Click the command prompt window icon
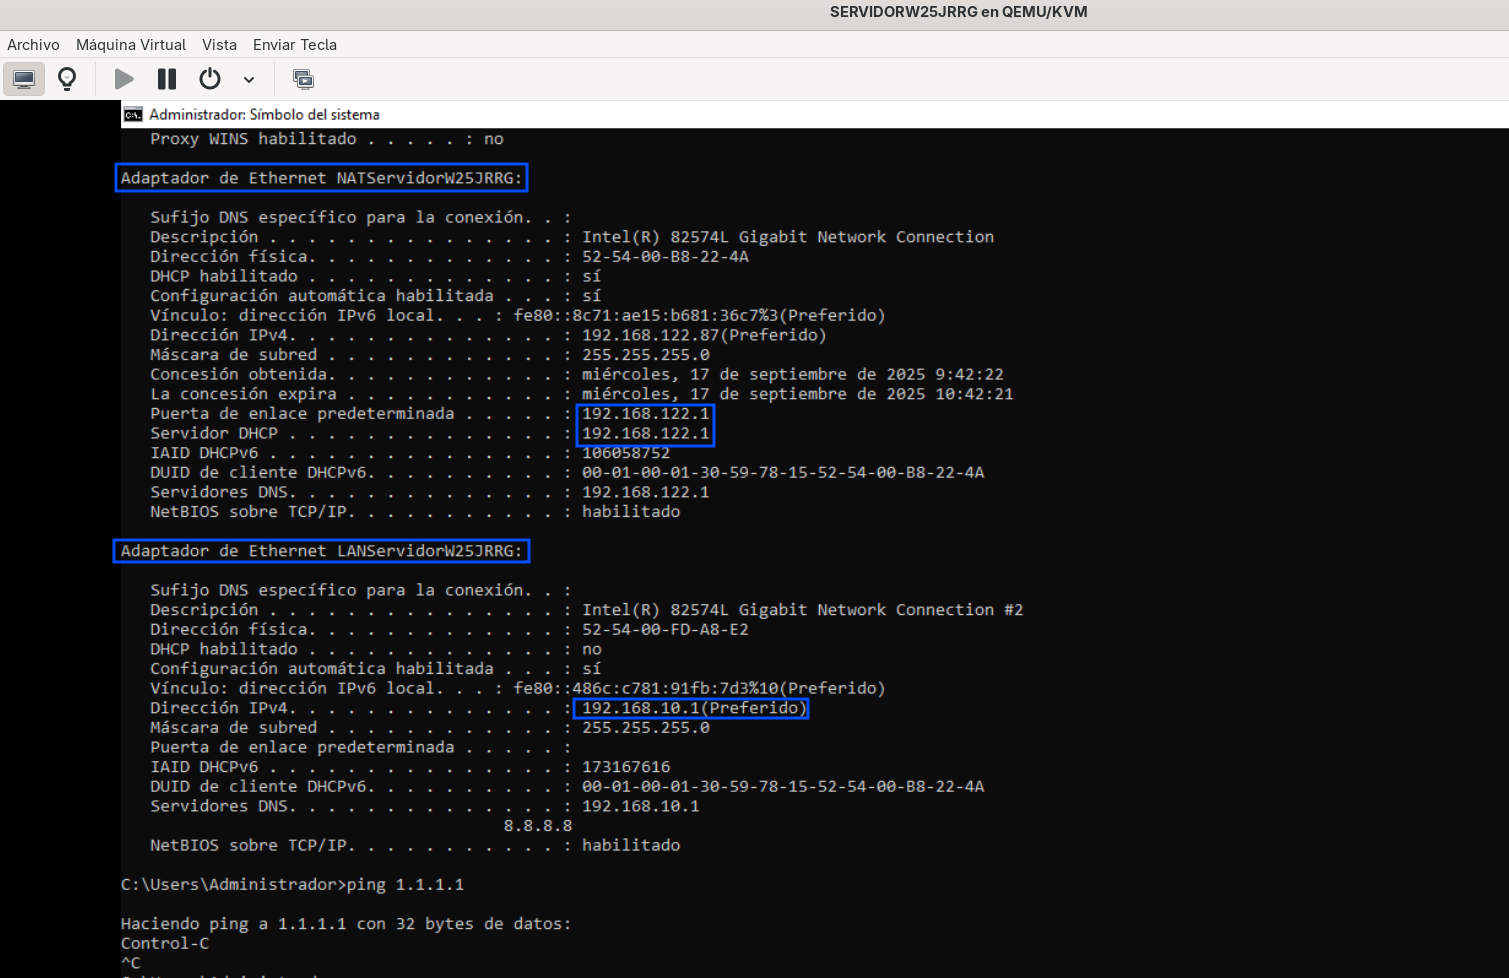This screenshot has height=978, width=1509. coord(133,115)
